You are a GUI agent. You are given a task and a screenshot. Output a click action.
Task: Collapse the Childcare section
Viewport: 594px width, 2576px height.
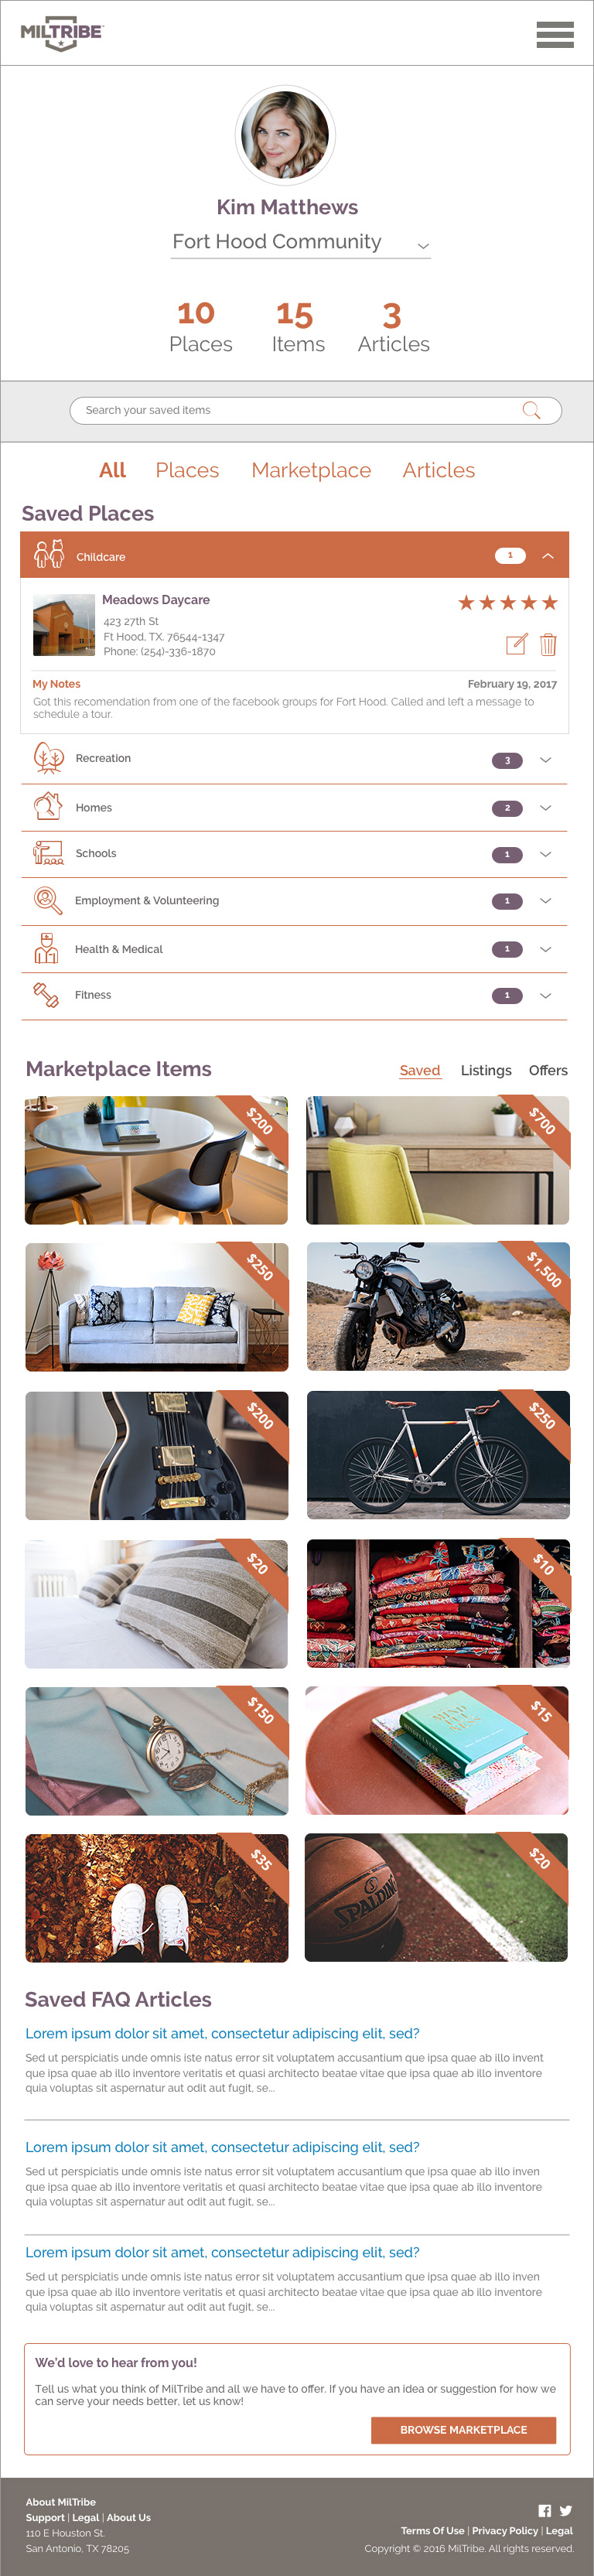point(548,556)
